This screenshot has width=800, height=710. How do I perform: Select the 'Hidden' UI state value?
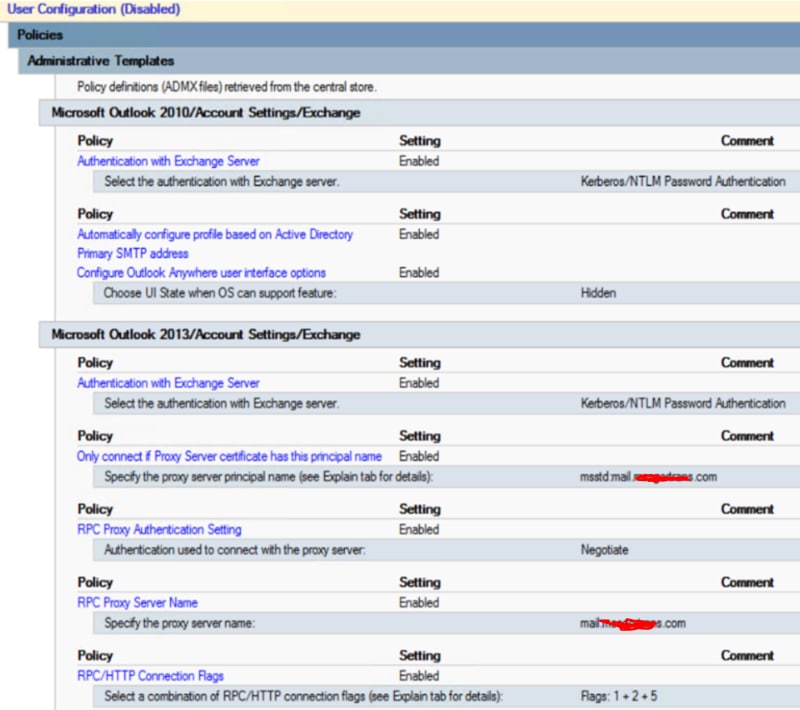point(598,293)
